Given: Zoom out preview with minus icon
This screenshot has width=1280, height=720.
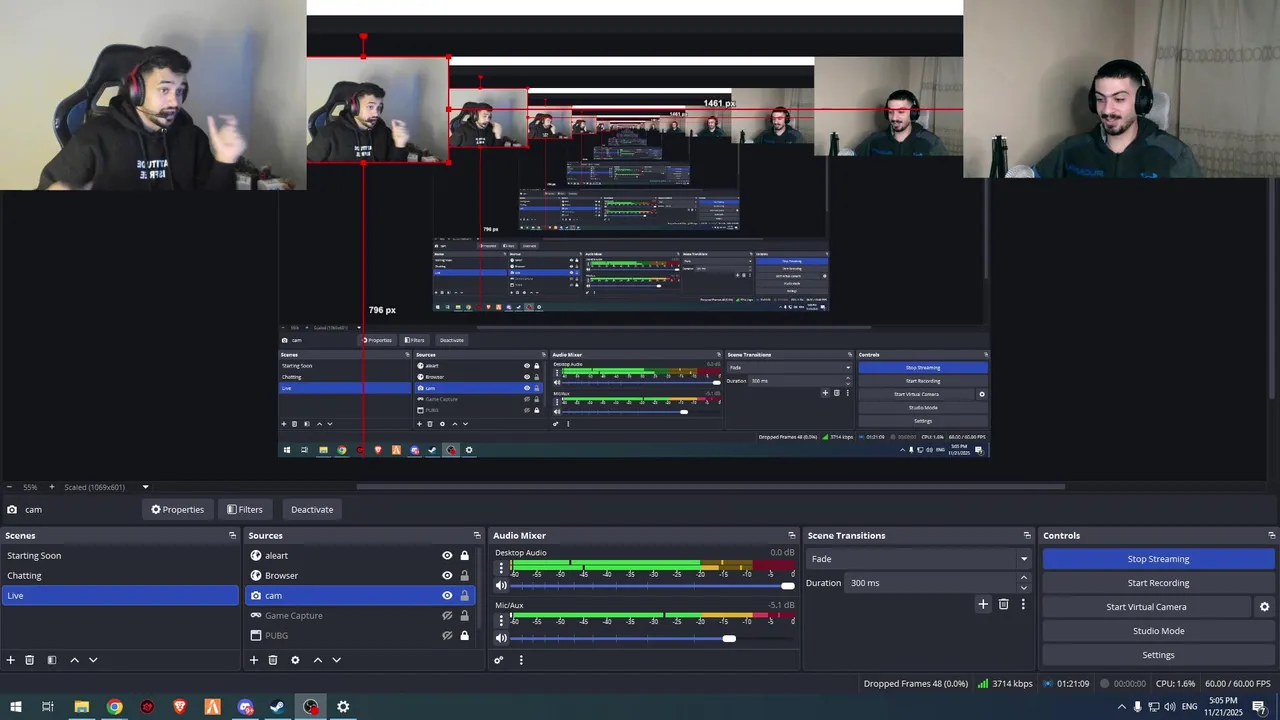Looking at the screenshot, I should (x=9, y=487).
